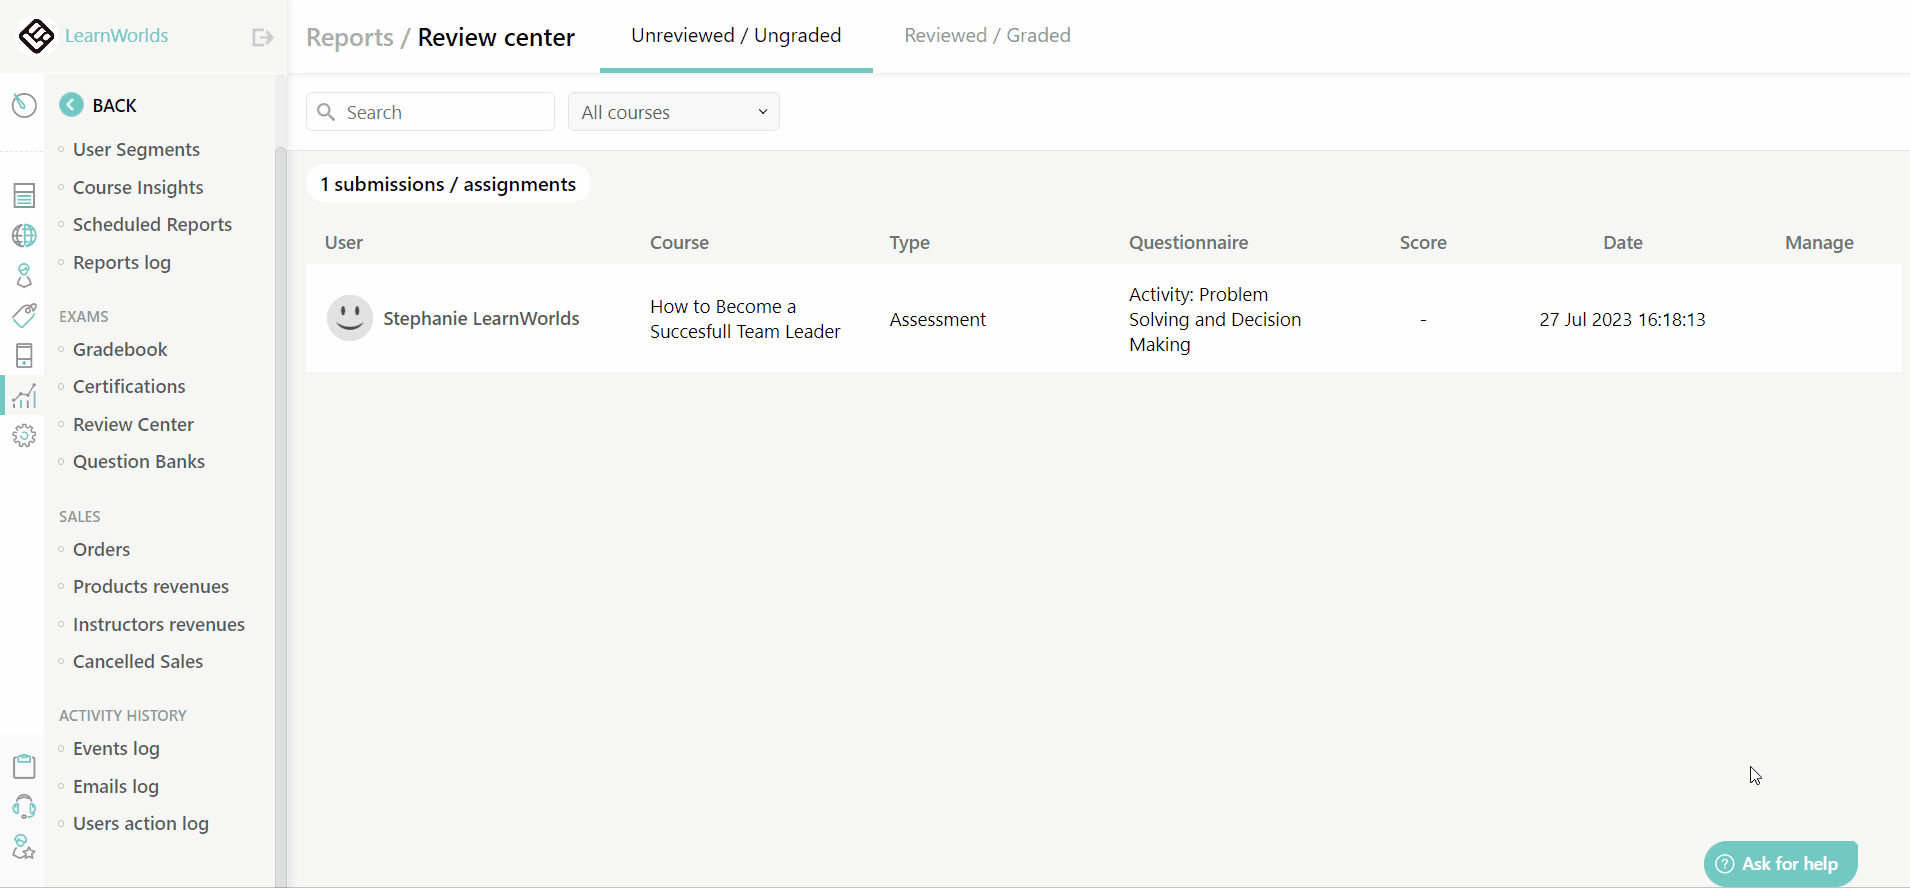This screenshot has height=888, width=1910.
Task: Switch to the Reviewed / Graded tab
Action: point(987,36)
